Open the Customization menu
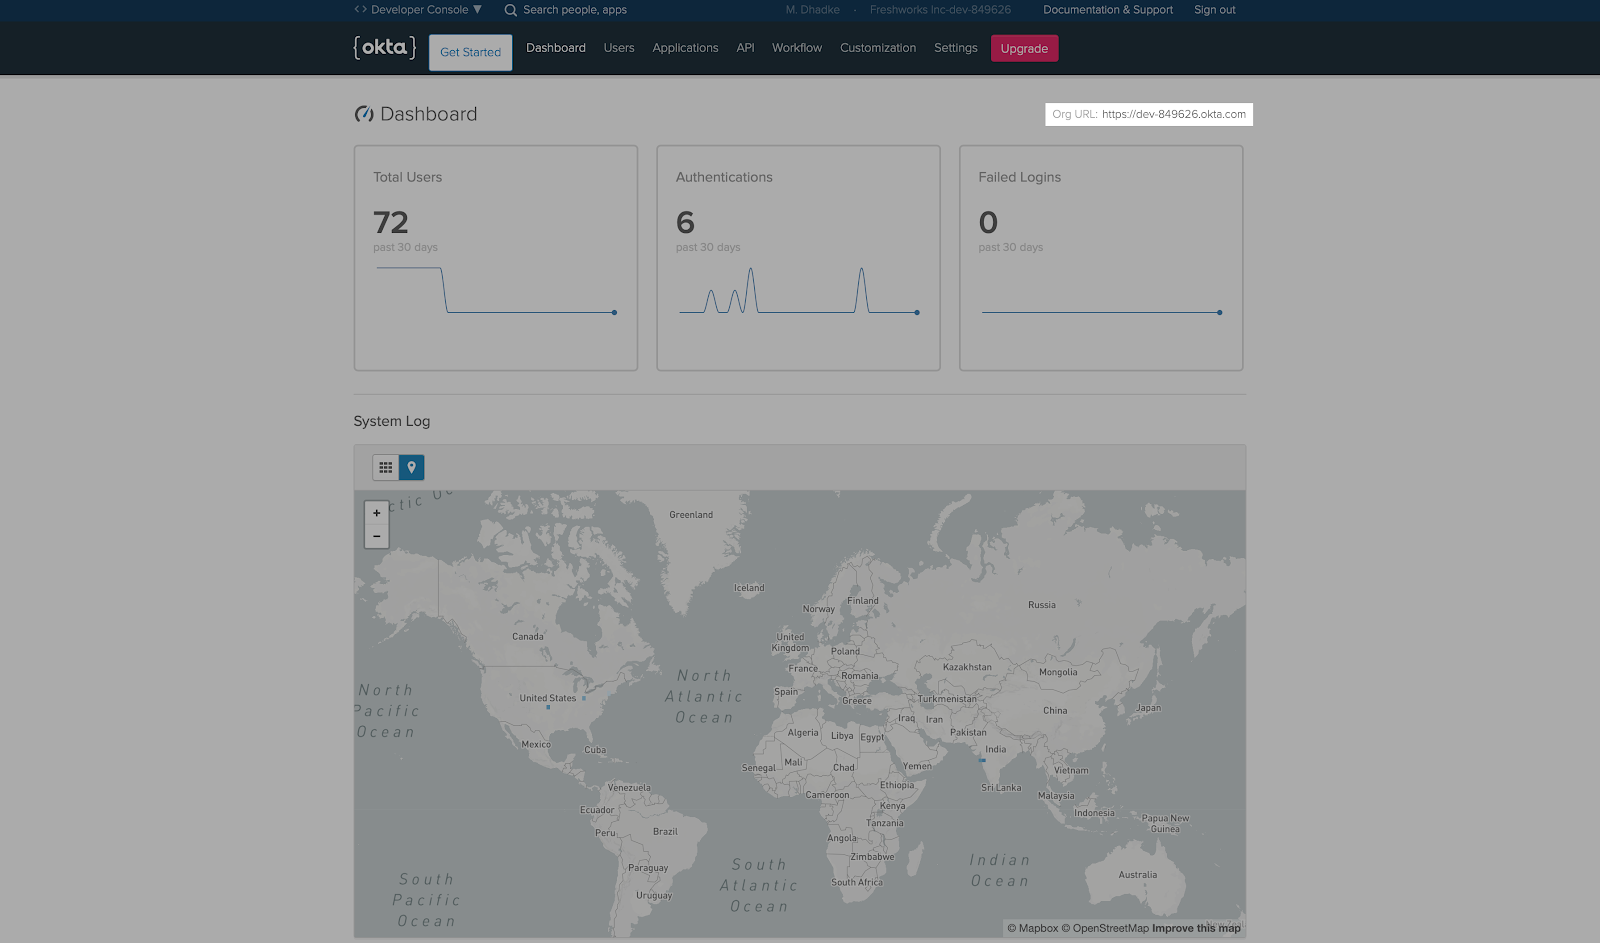The width and height of the screenshot is (1600, 943). click(878, 48)
